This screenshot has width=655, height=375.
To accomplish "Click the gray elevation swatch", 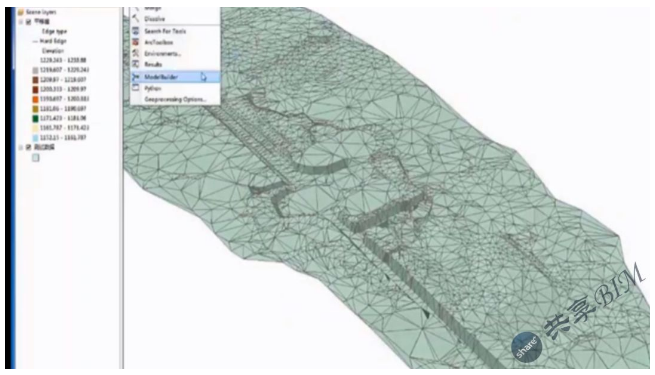I will (x=36, y=70).
